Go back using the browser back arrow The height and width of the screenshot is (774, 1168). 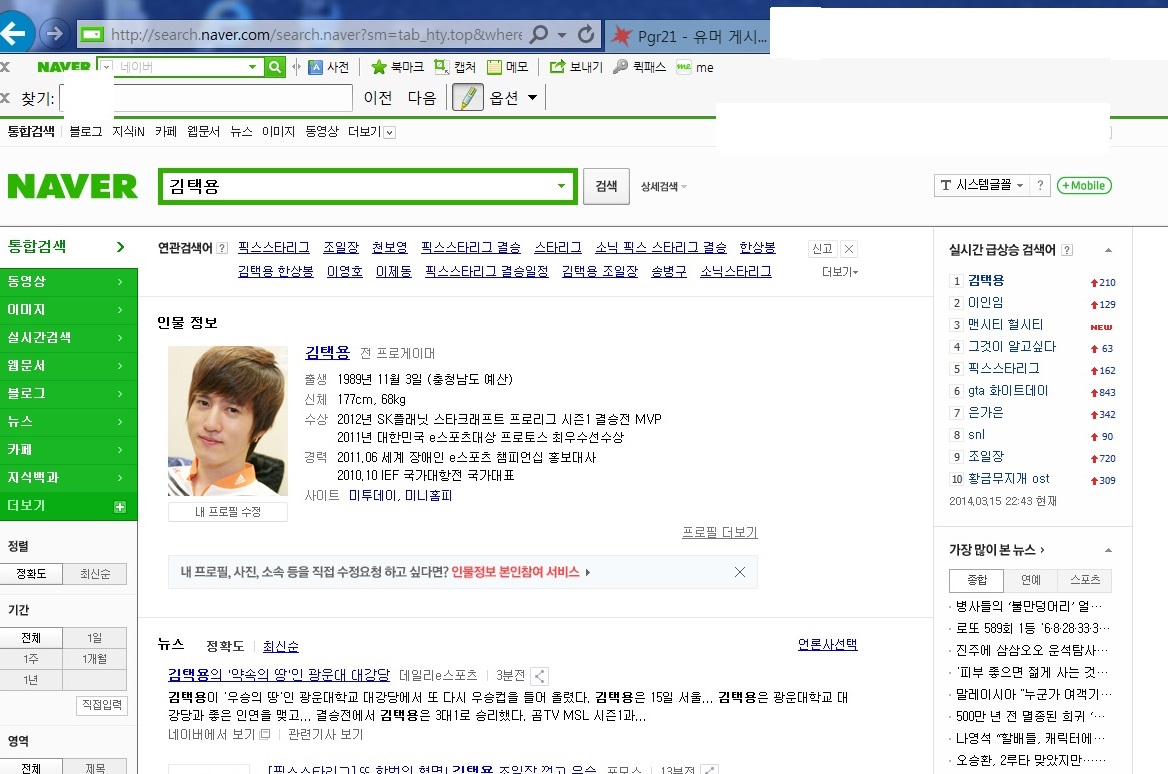click(x=13, y=33)
